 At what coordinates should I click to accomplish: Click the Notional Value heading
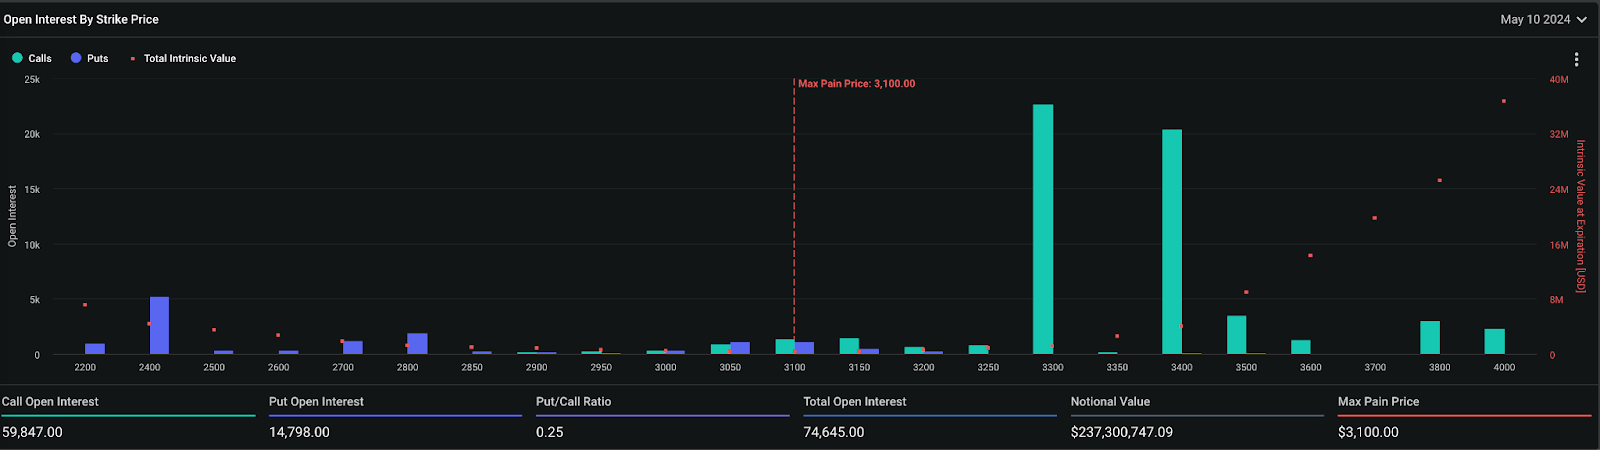click(x=1110, y=401)
